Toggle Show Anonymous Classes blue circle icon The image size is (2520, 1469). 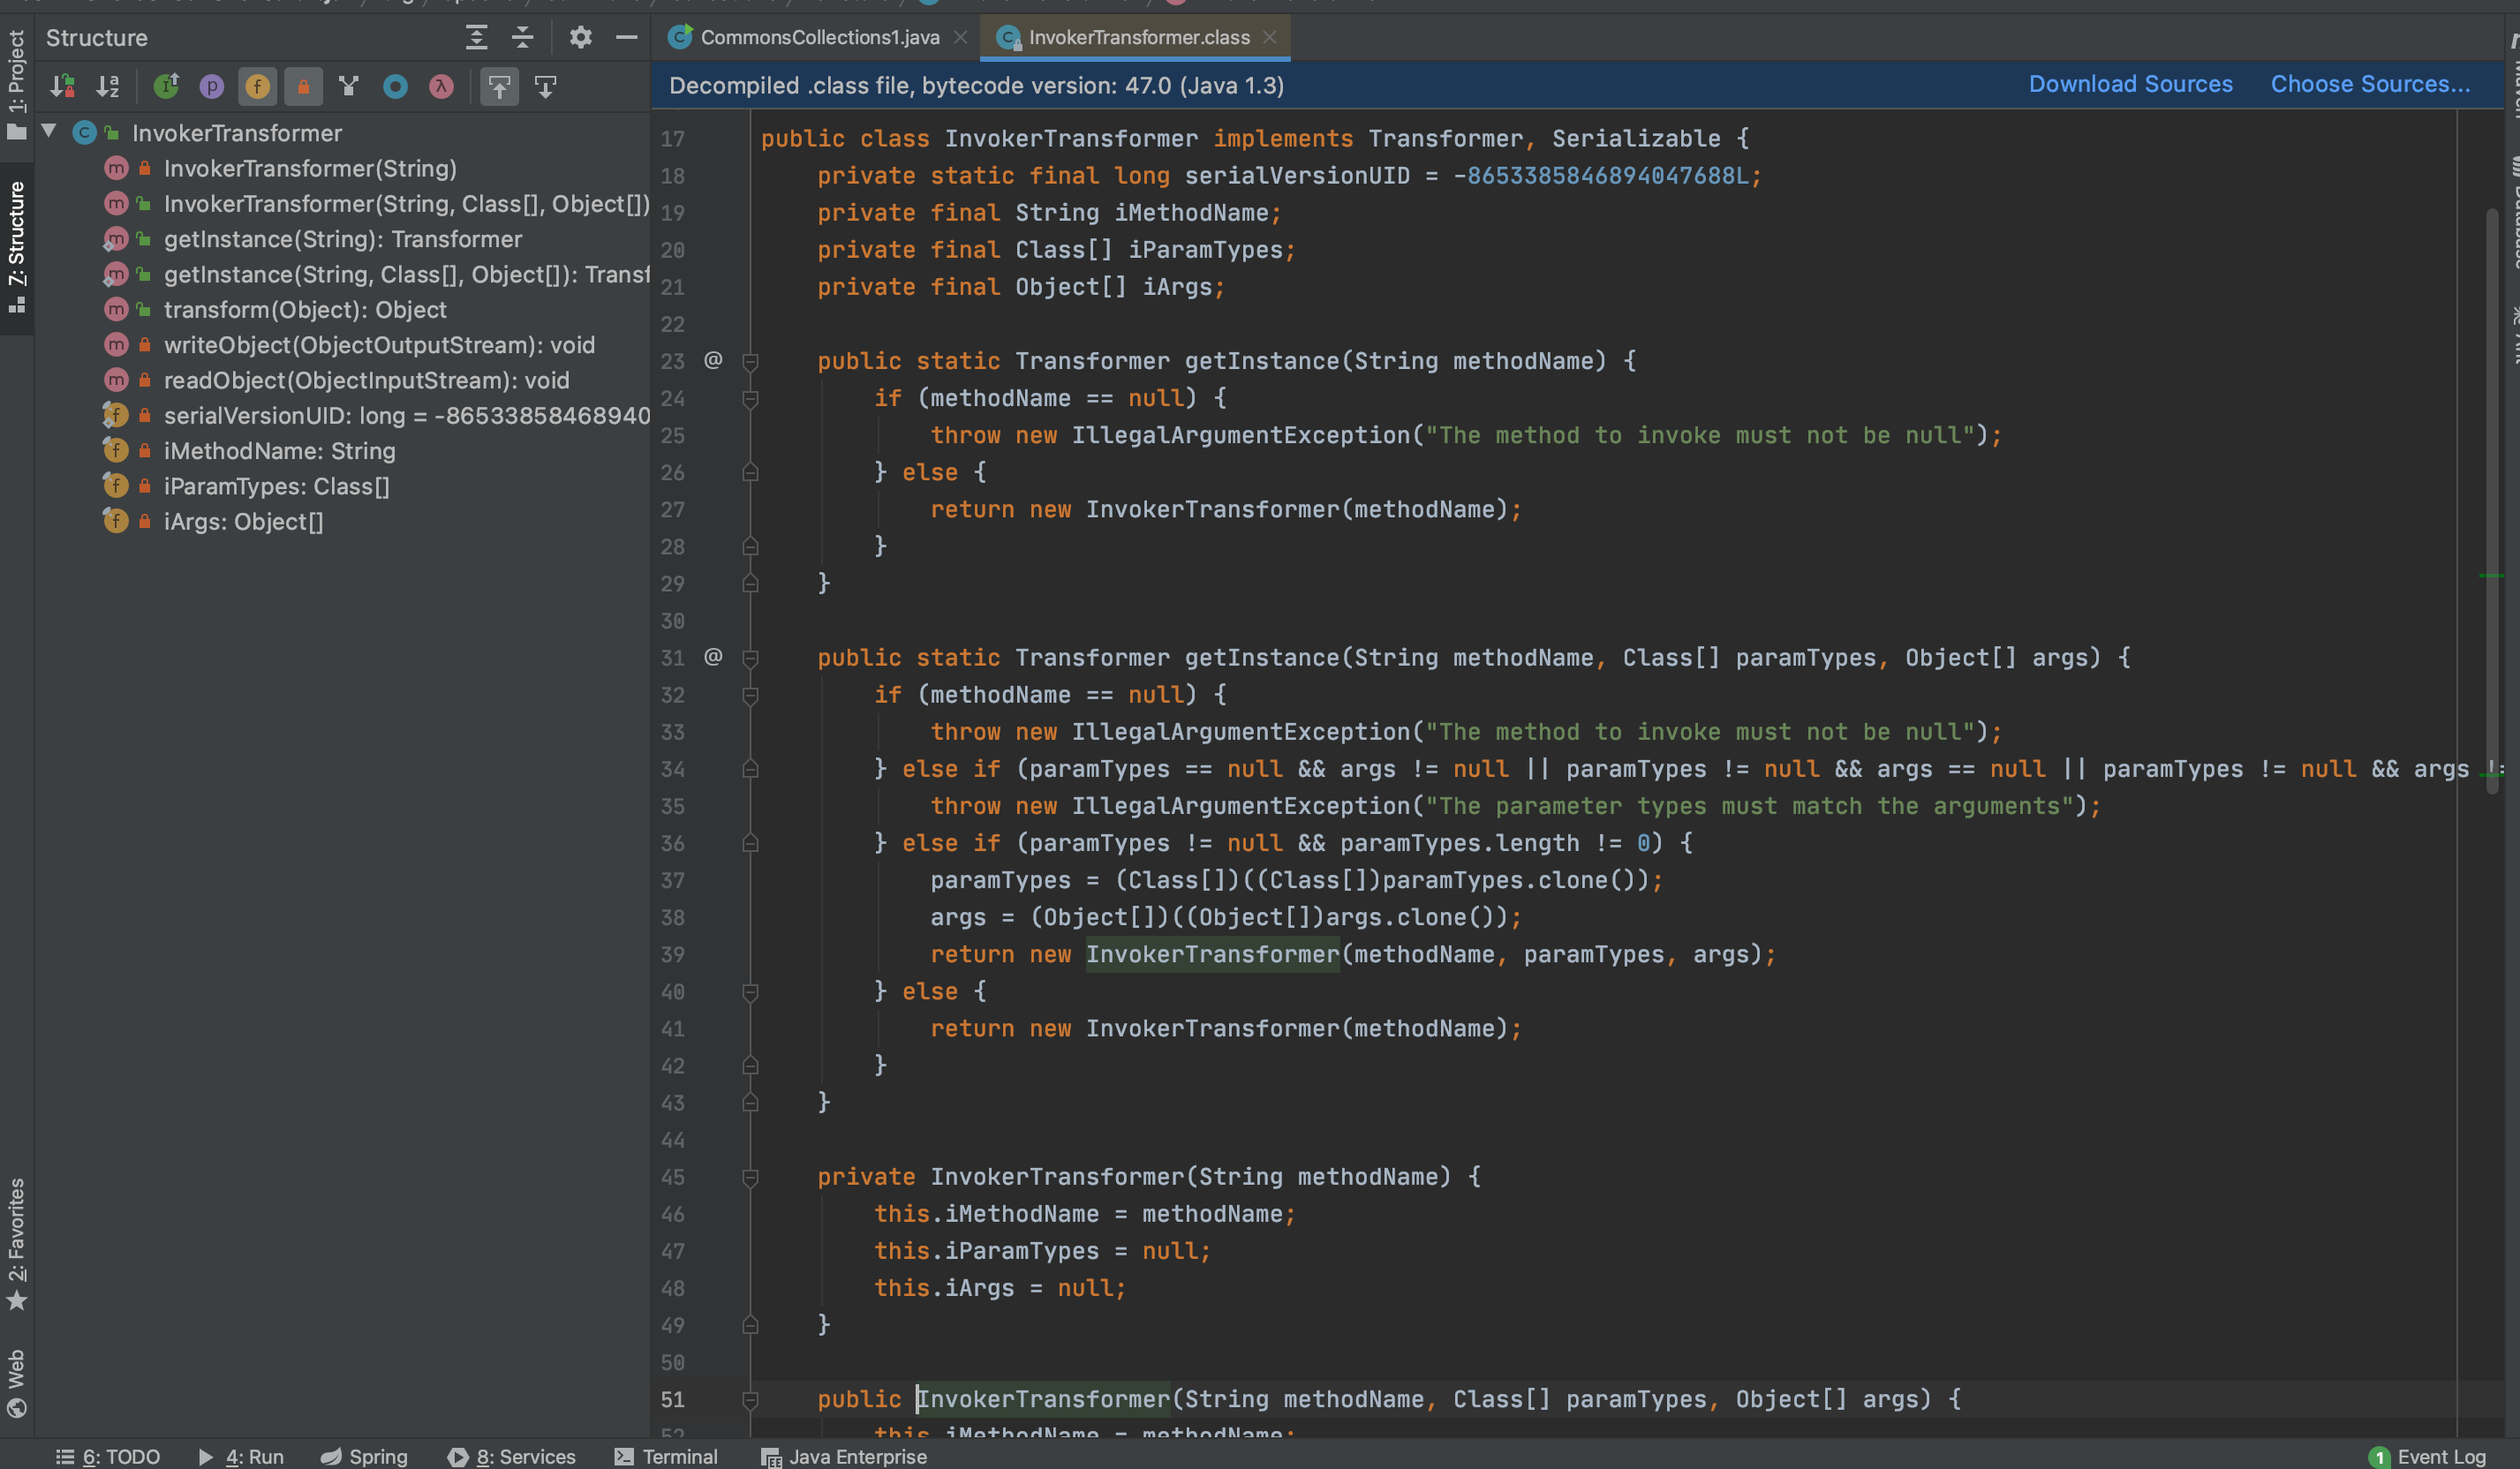395,87
